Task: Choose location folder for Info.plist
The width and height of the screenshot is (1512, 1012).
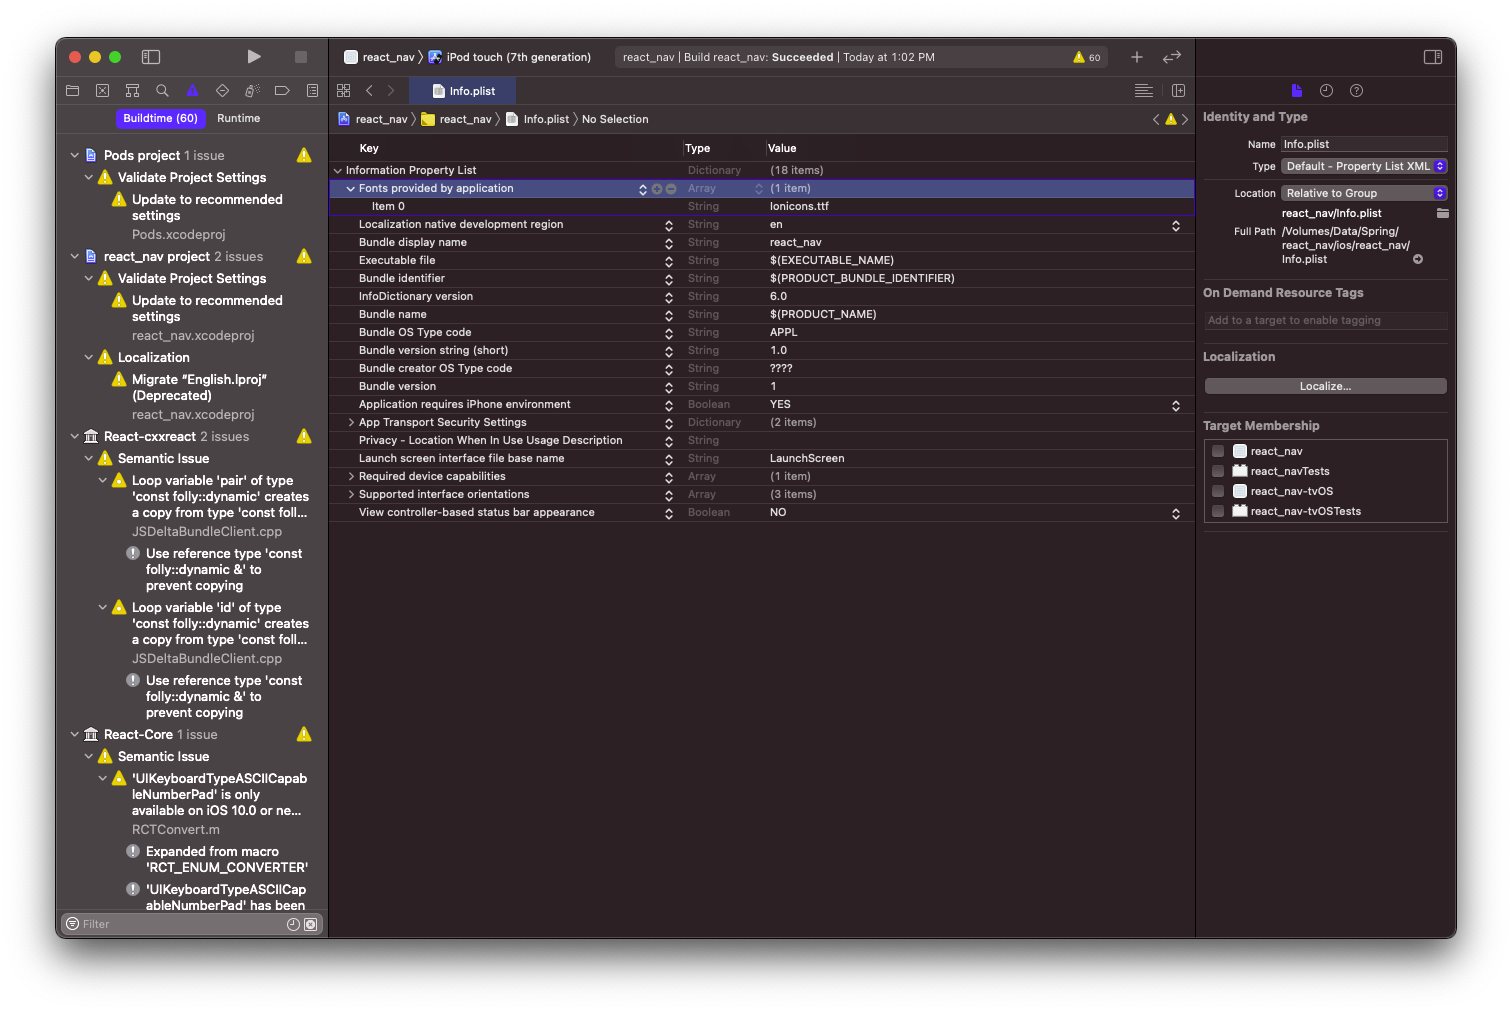Action: 1443,213
